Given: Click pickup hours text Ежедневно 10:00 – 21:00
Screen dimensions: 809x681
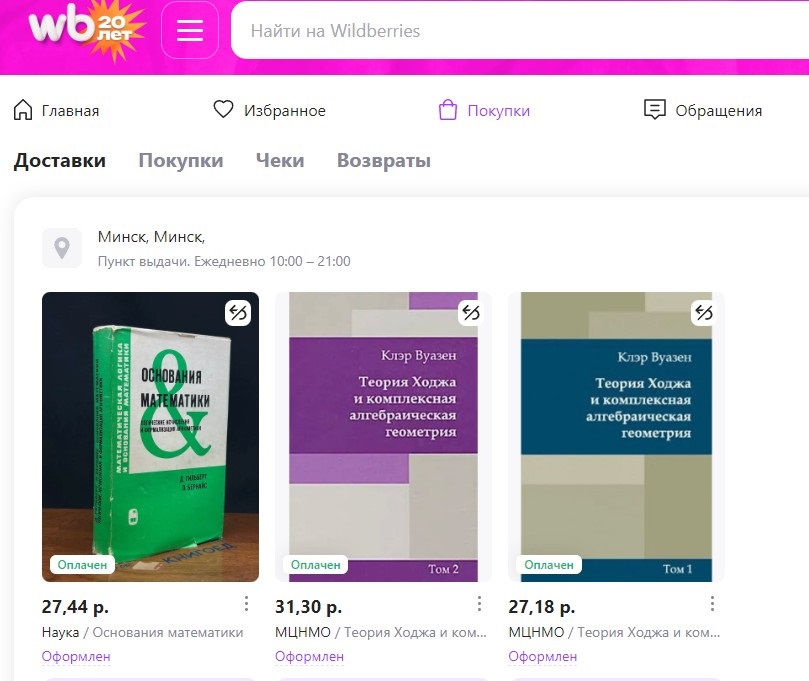Looking at the screenshot, I should coord(272,261).
